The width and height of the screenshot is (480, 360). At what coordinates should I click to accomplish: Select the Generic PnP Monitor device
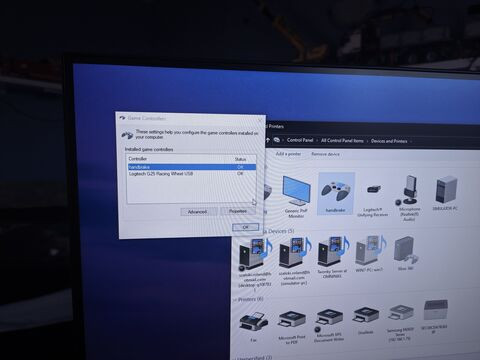296,196
